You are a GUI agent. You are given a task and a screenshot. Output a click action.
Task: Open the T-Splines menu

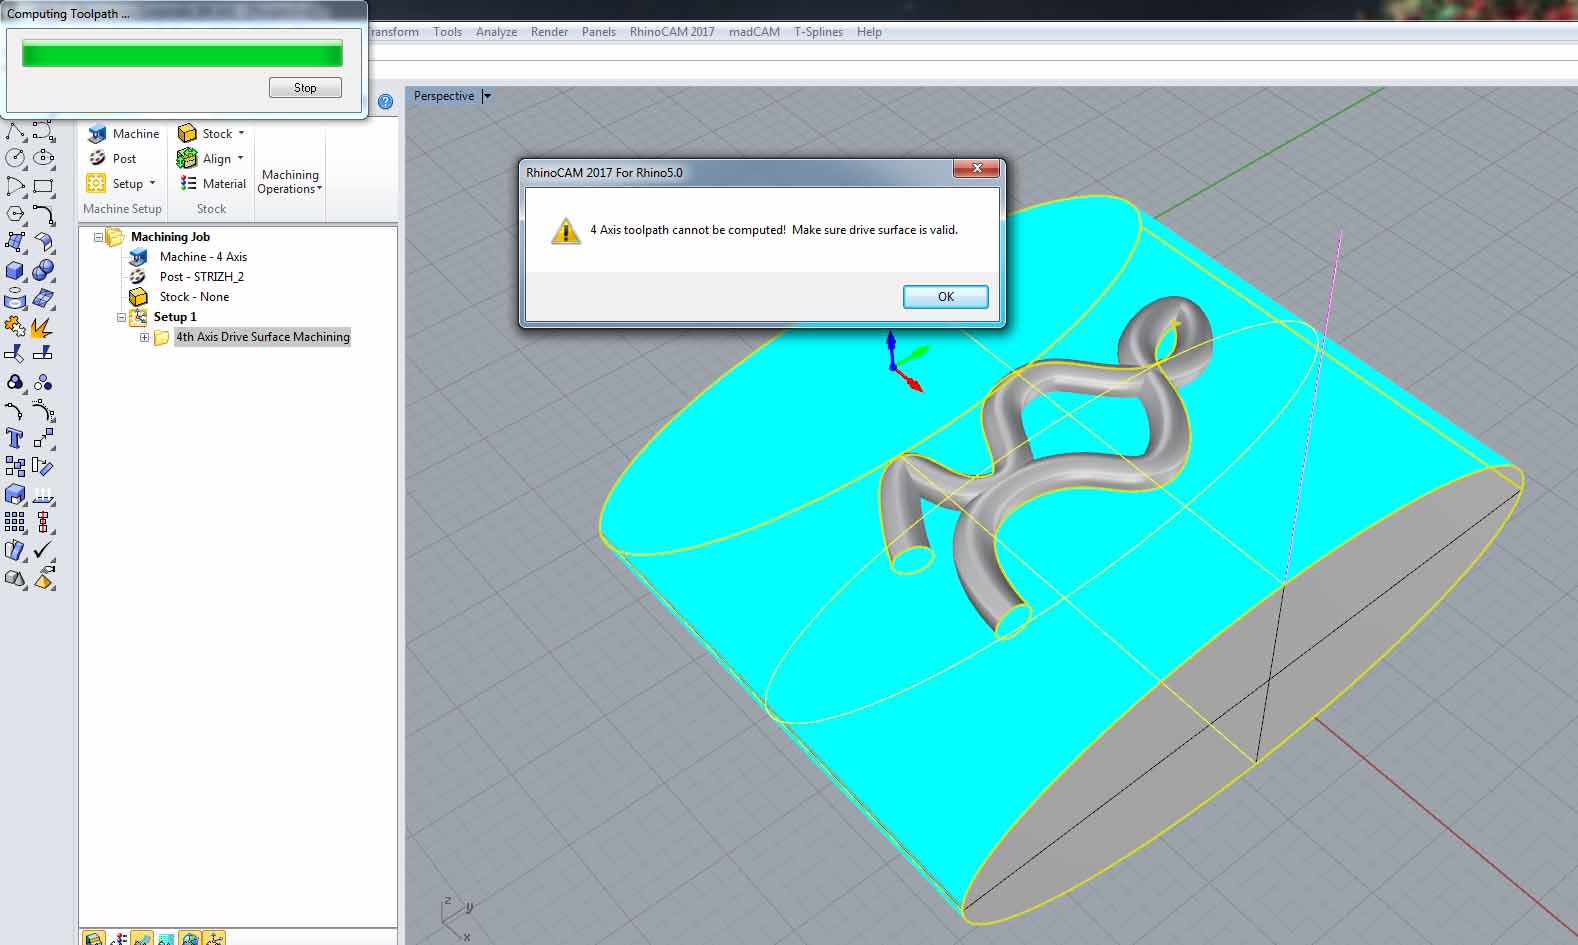(818, 32)
